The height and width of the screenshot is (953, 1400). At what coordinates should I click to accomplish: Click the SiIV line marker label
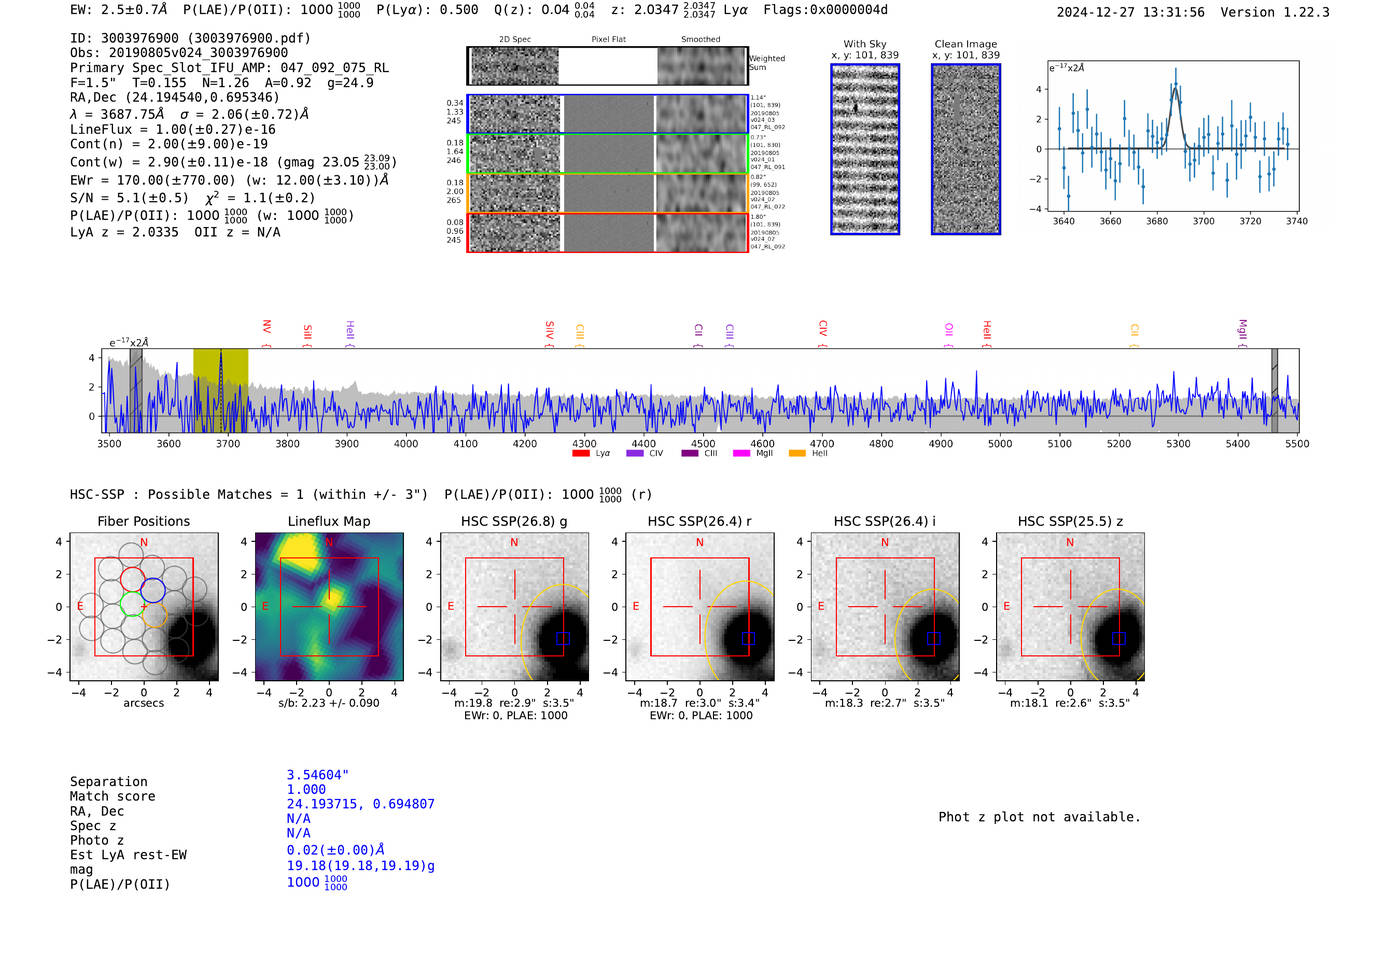tap(550, 333)
